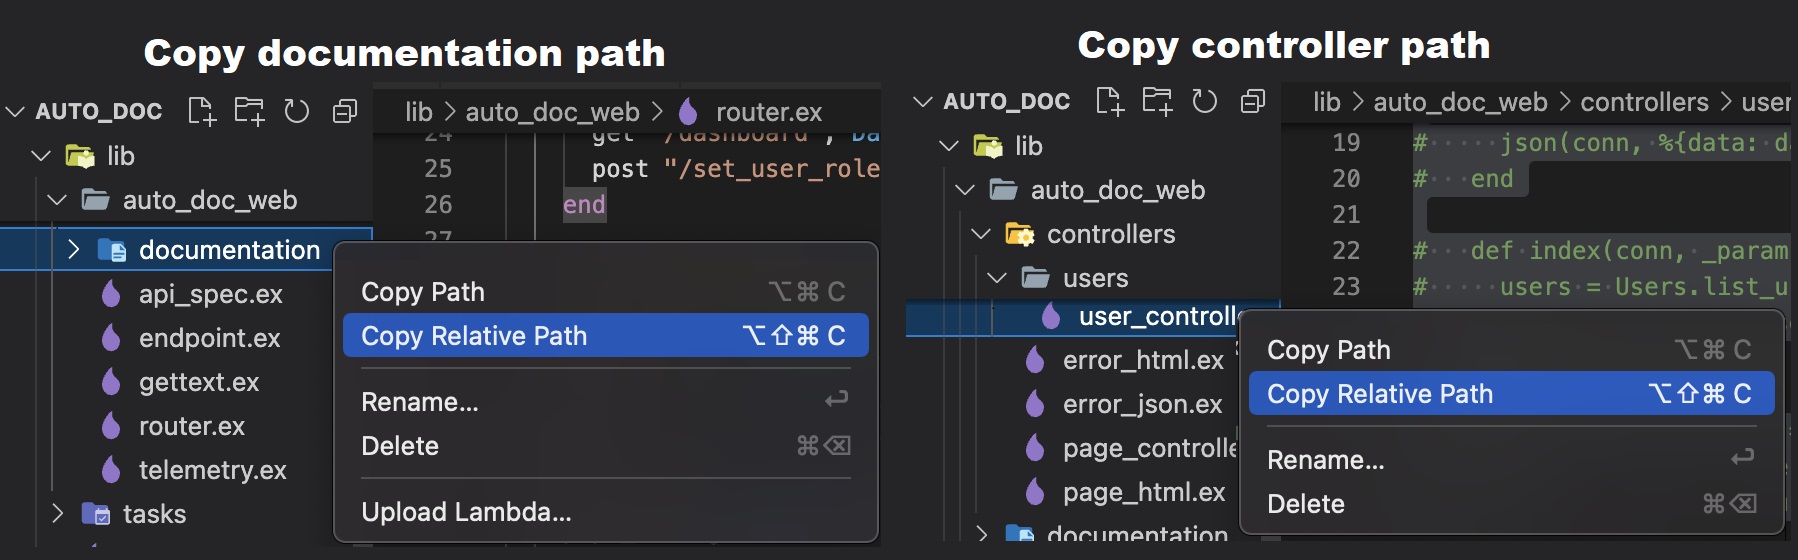The height and width of the screenshot is (560, 1798).
Task: Choose Delete in right context menu
Action: tap(1511, 504)
